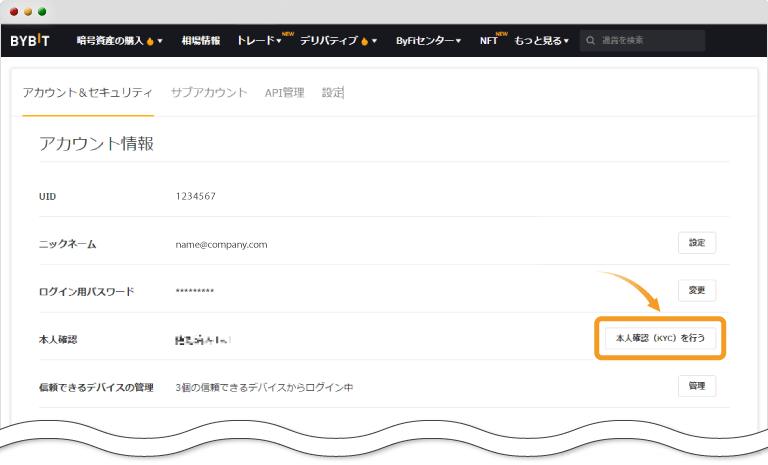Click the nickname name@company.com text

click(221, 245)
